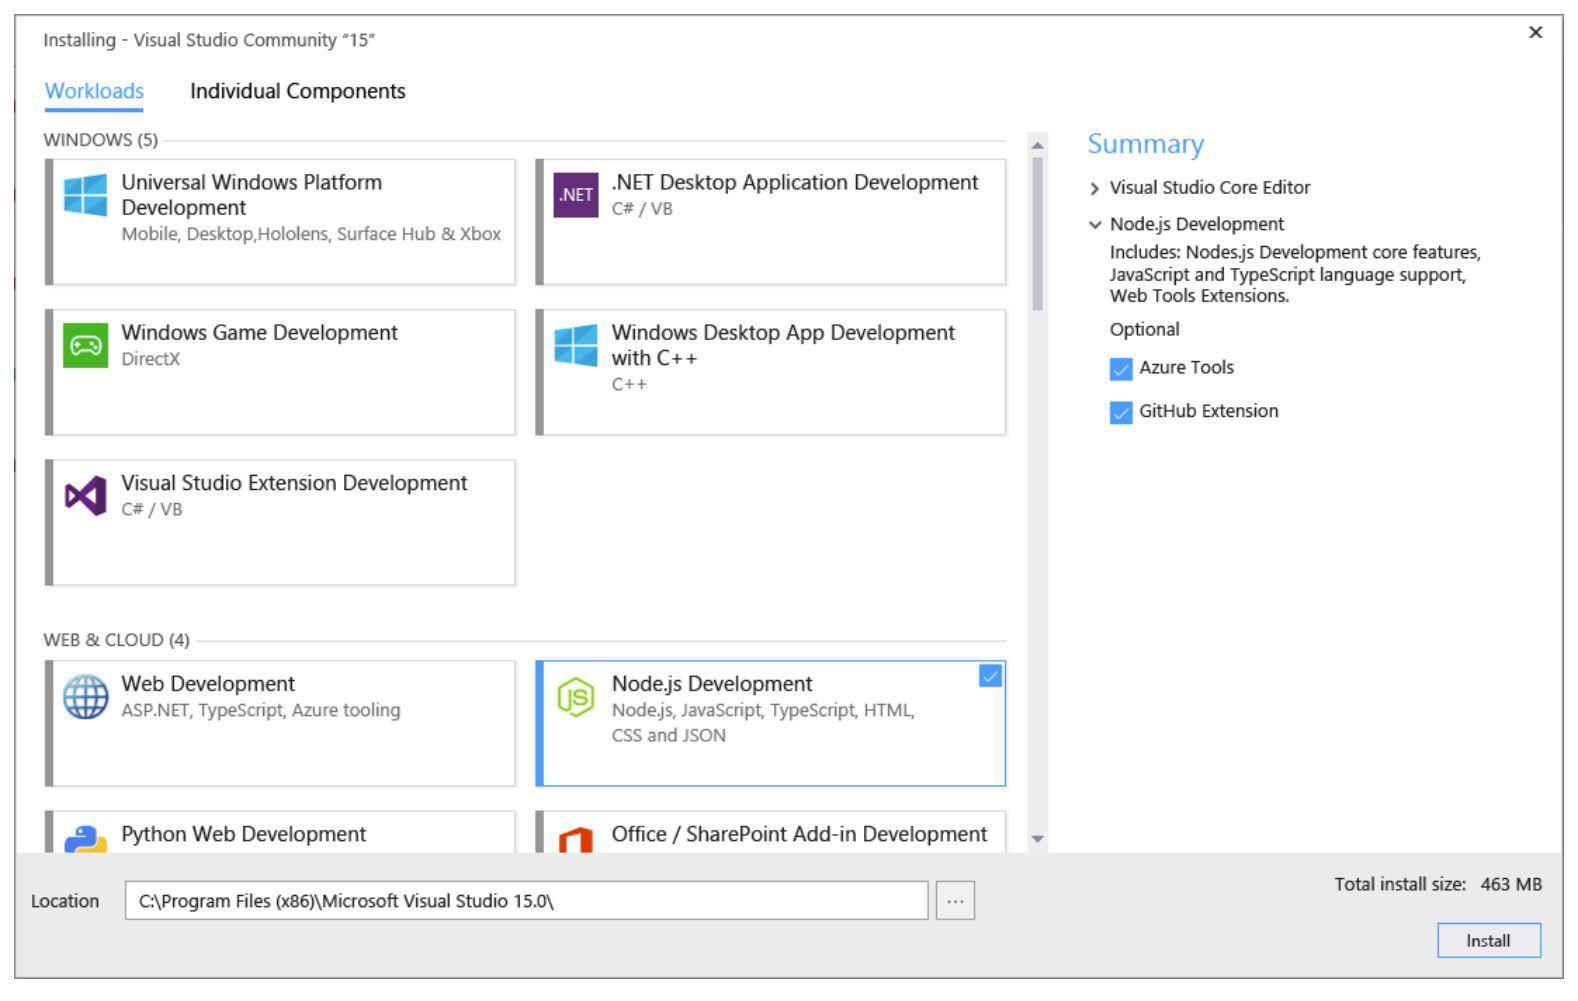Uncheck the GitHub Extension checkbox

[1121, 413]
